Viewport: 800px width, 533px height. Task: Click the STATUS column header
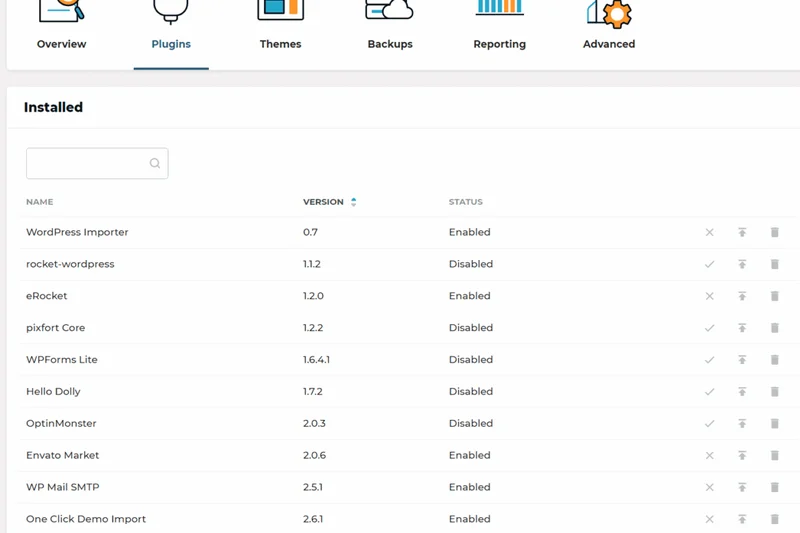click(x=465, y=202)
